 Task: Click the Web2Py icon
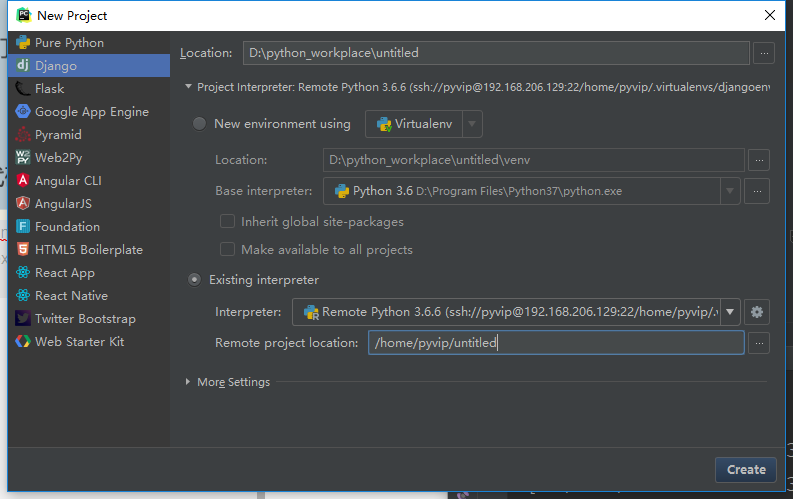(23, 157)
